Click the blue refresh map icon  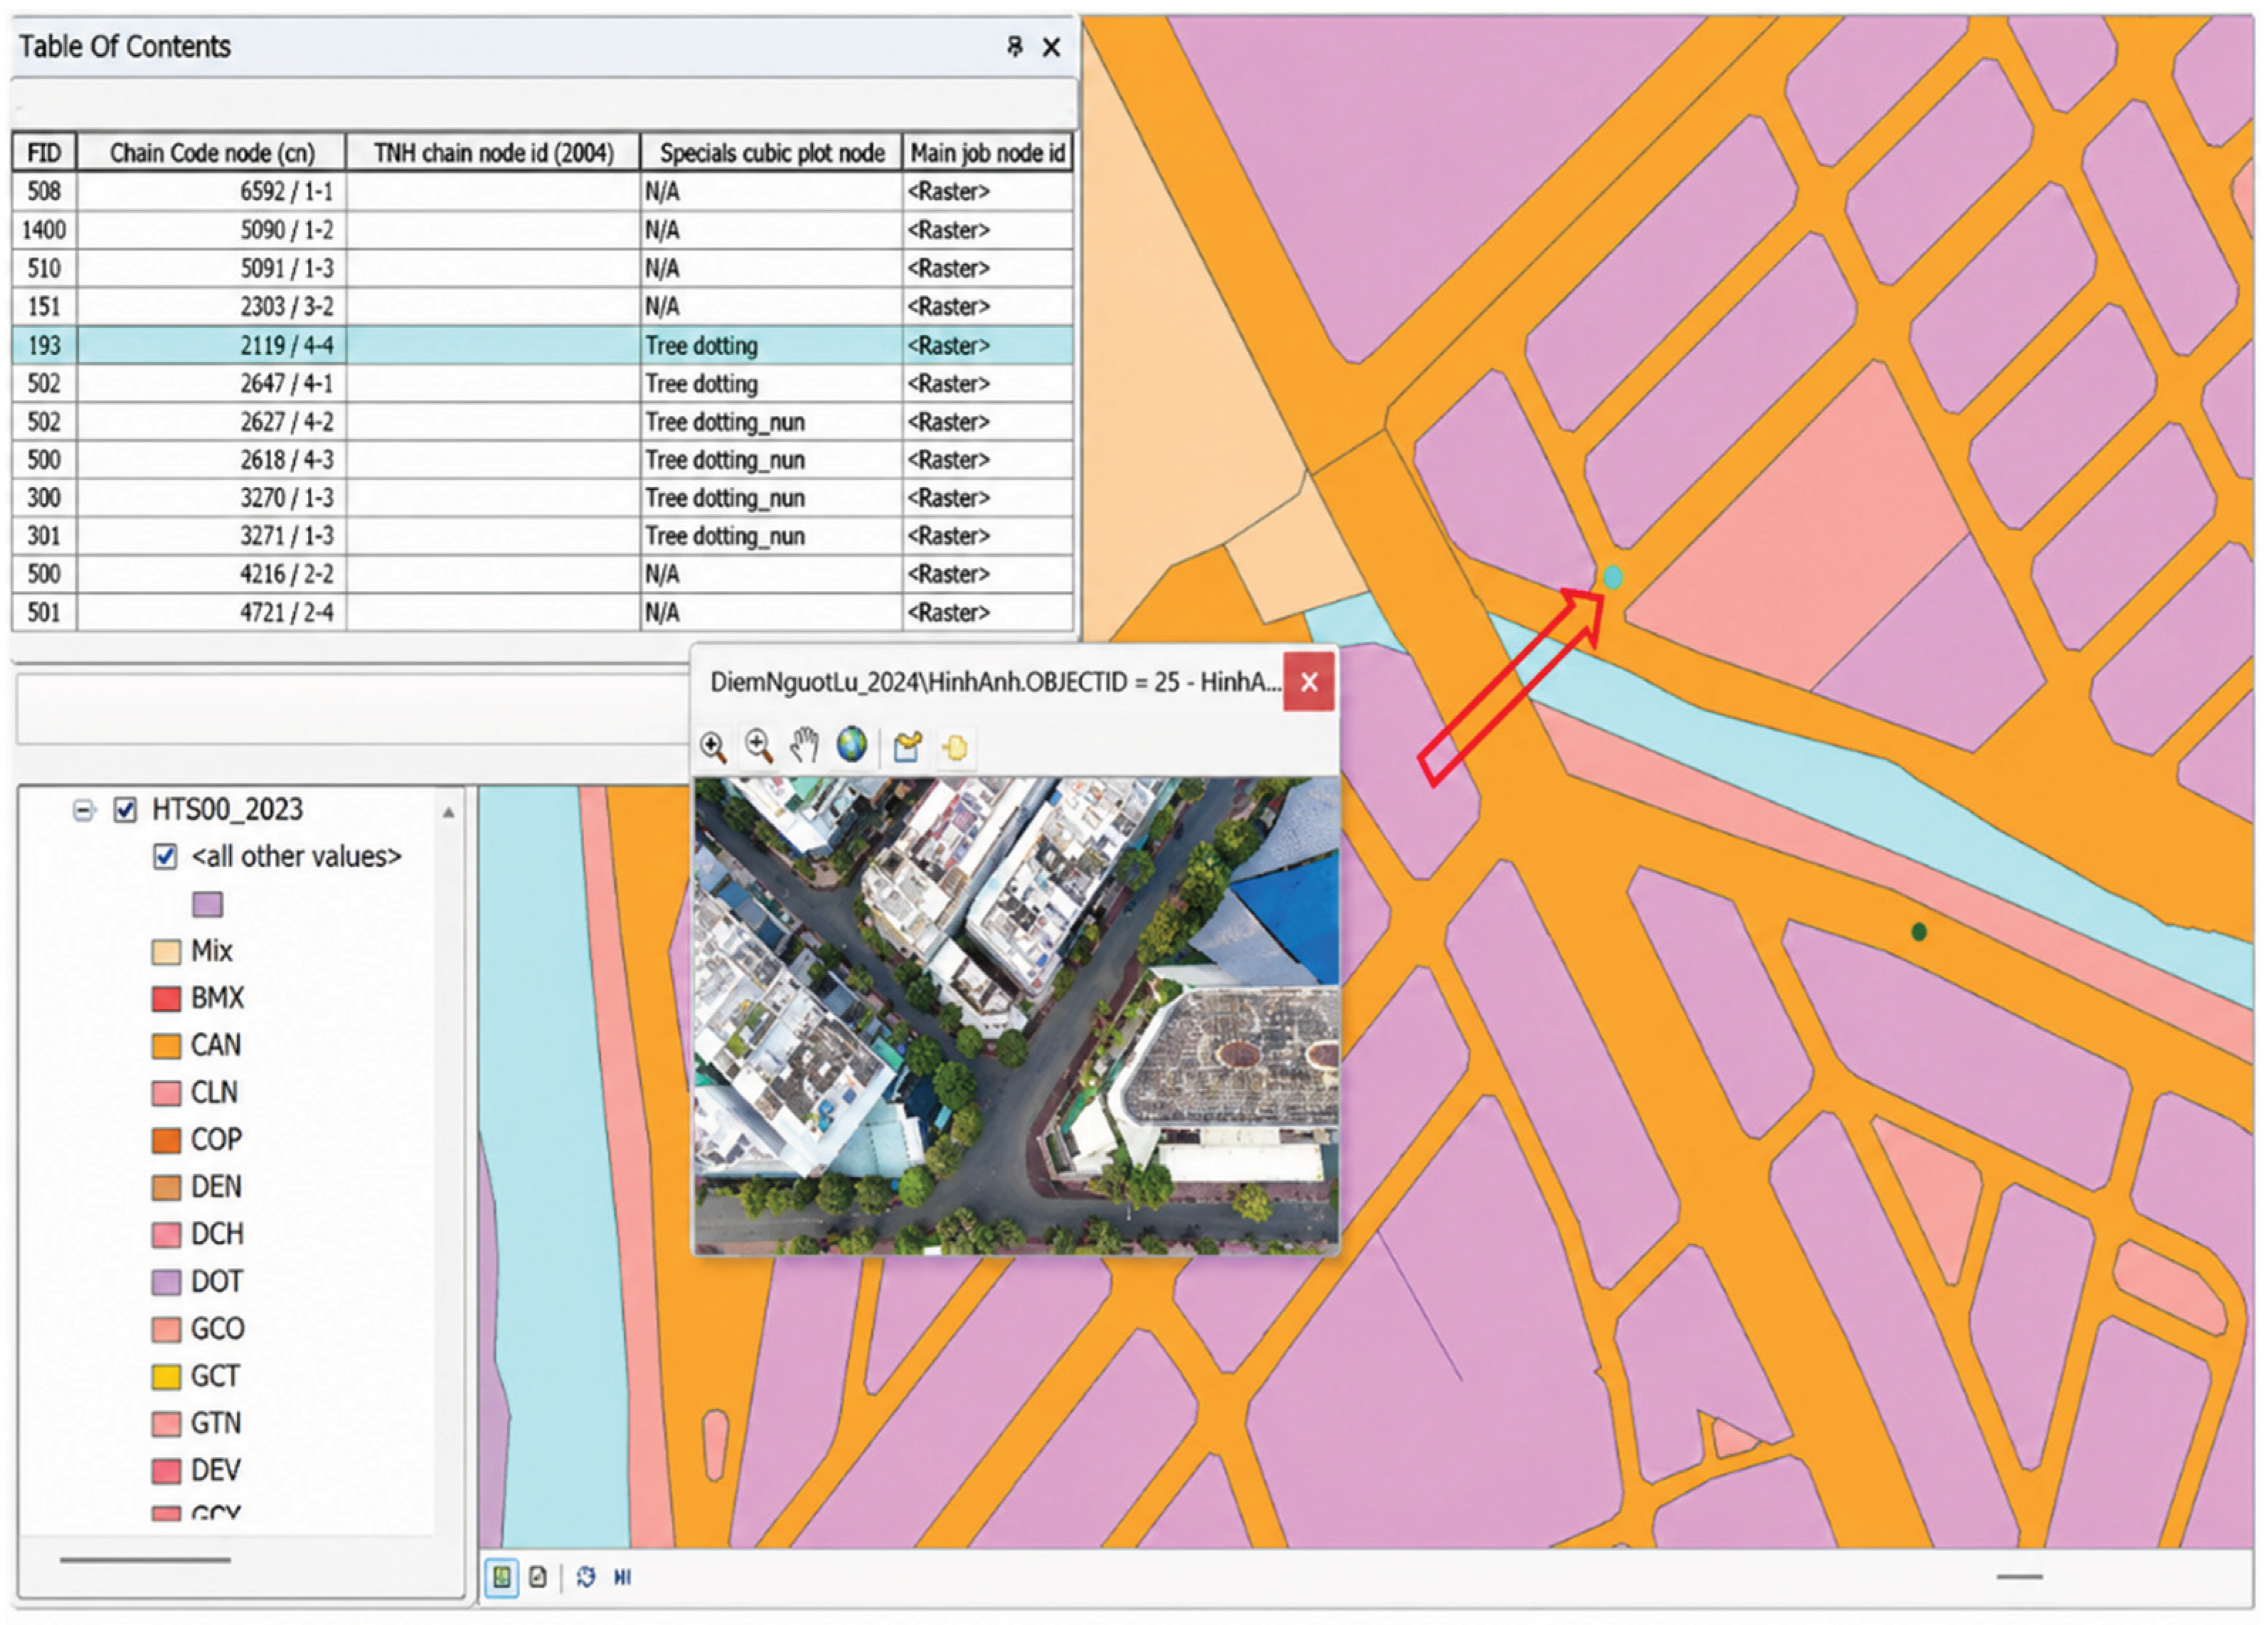pos(586,1577)
